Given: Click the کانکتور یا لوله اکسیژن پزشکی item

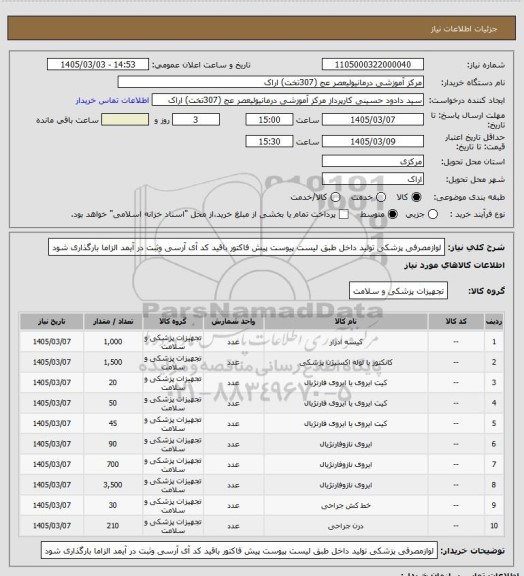Looking at the screenshot, I should coord(345,363).
